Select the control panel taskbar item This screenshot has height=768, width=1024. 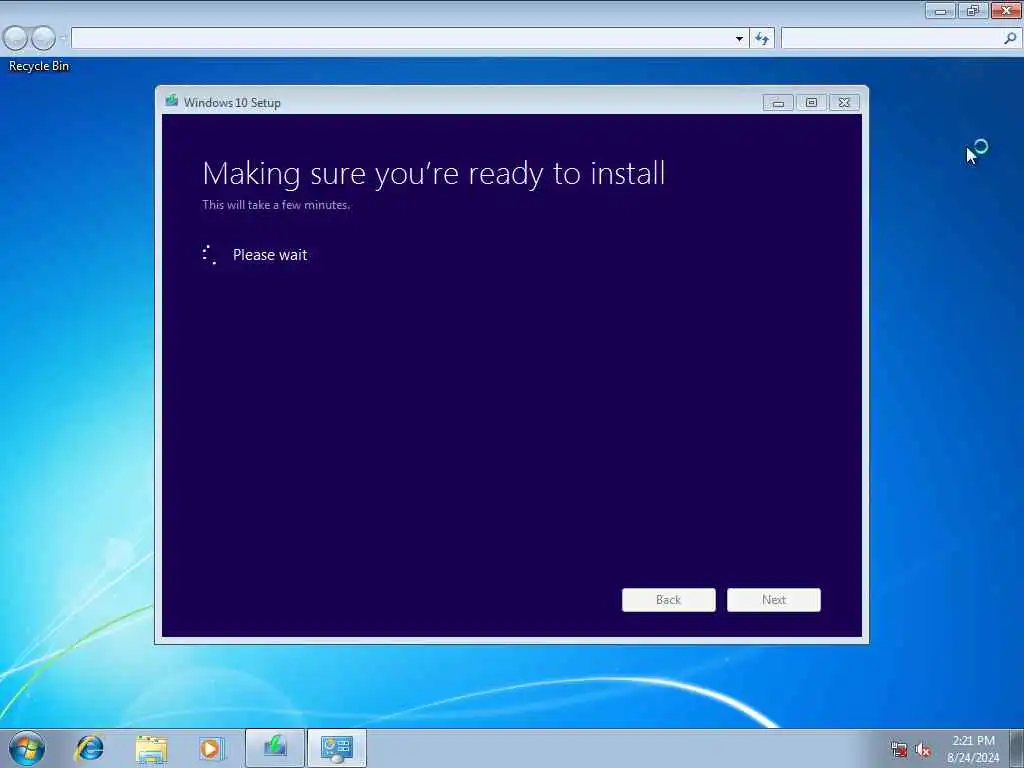click(337, 748)
